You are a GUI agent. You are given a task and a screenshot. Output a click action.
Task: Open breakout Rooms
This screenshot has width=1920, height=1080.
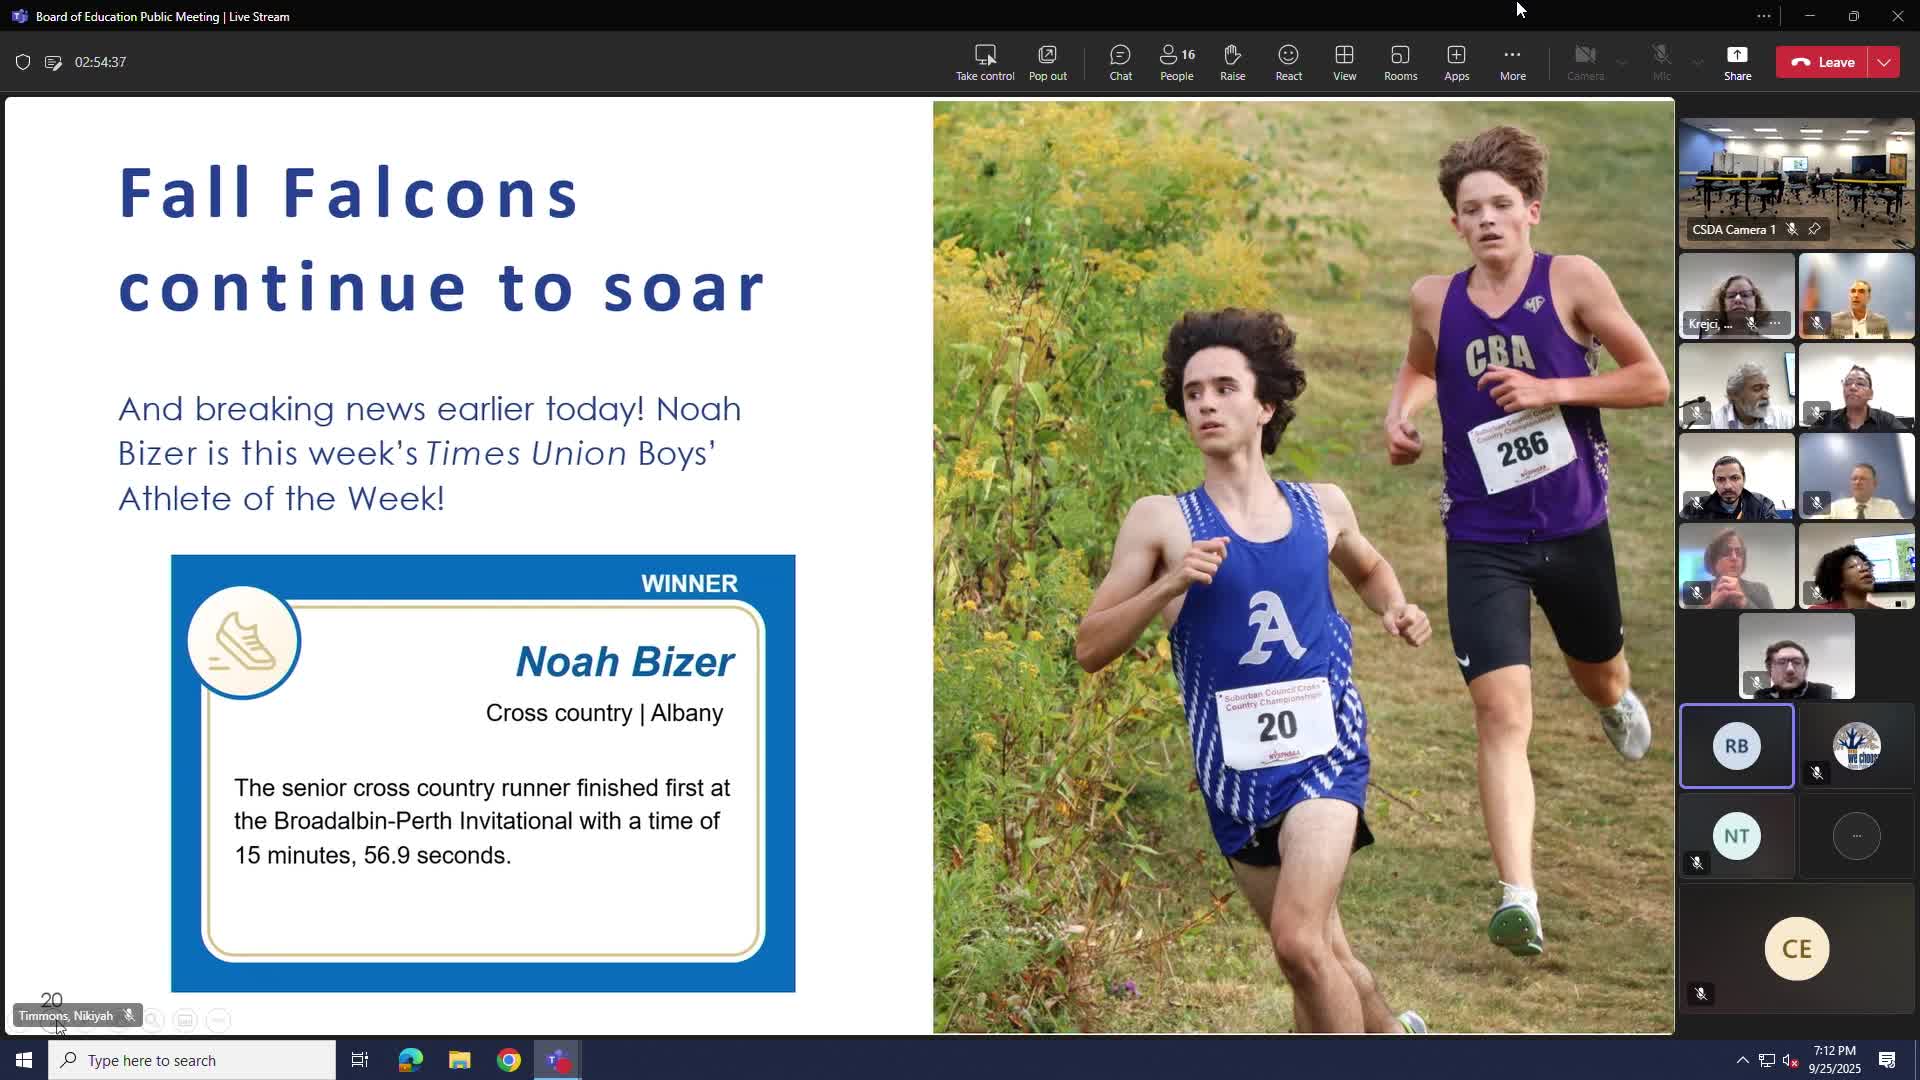(x=1400, y=62)
